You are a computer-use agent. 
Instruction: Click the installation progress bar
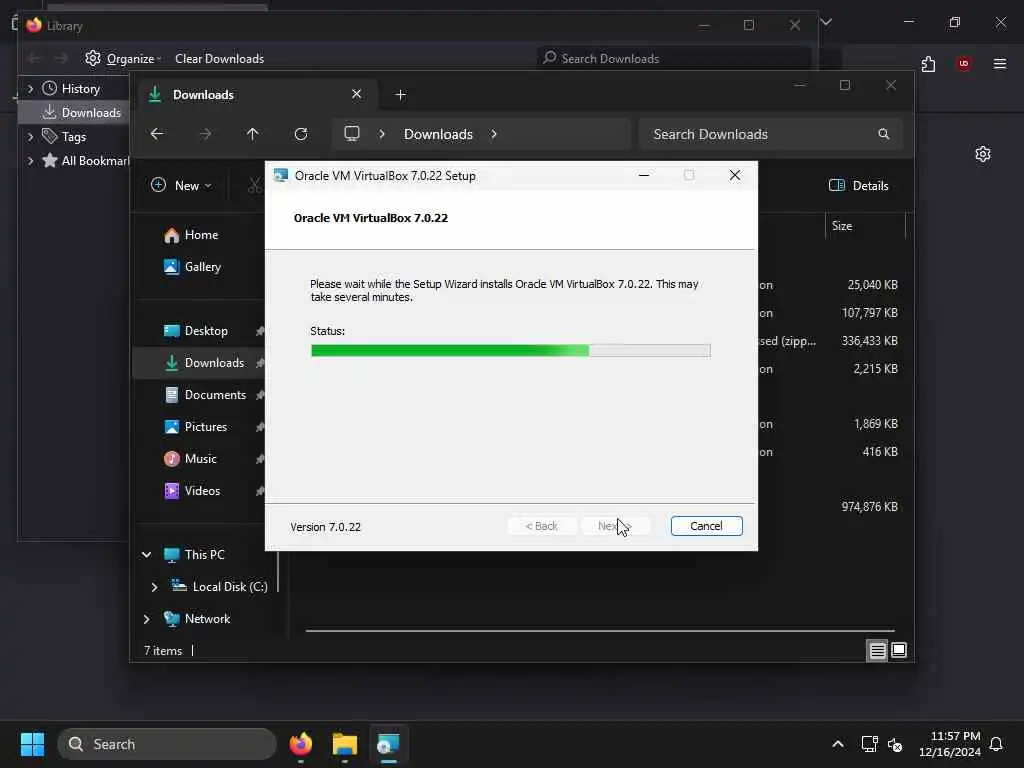pos(511,351)
